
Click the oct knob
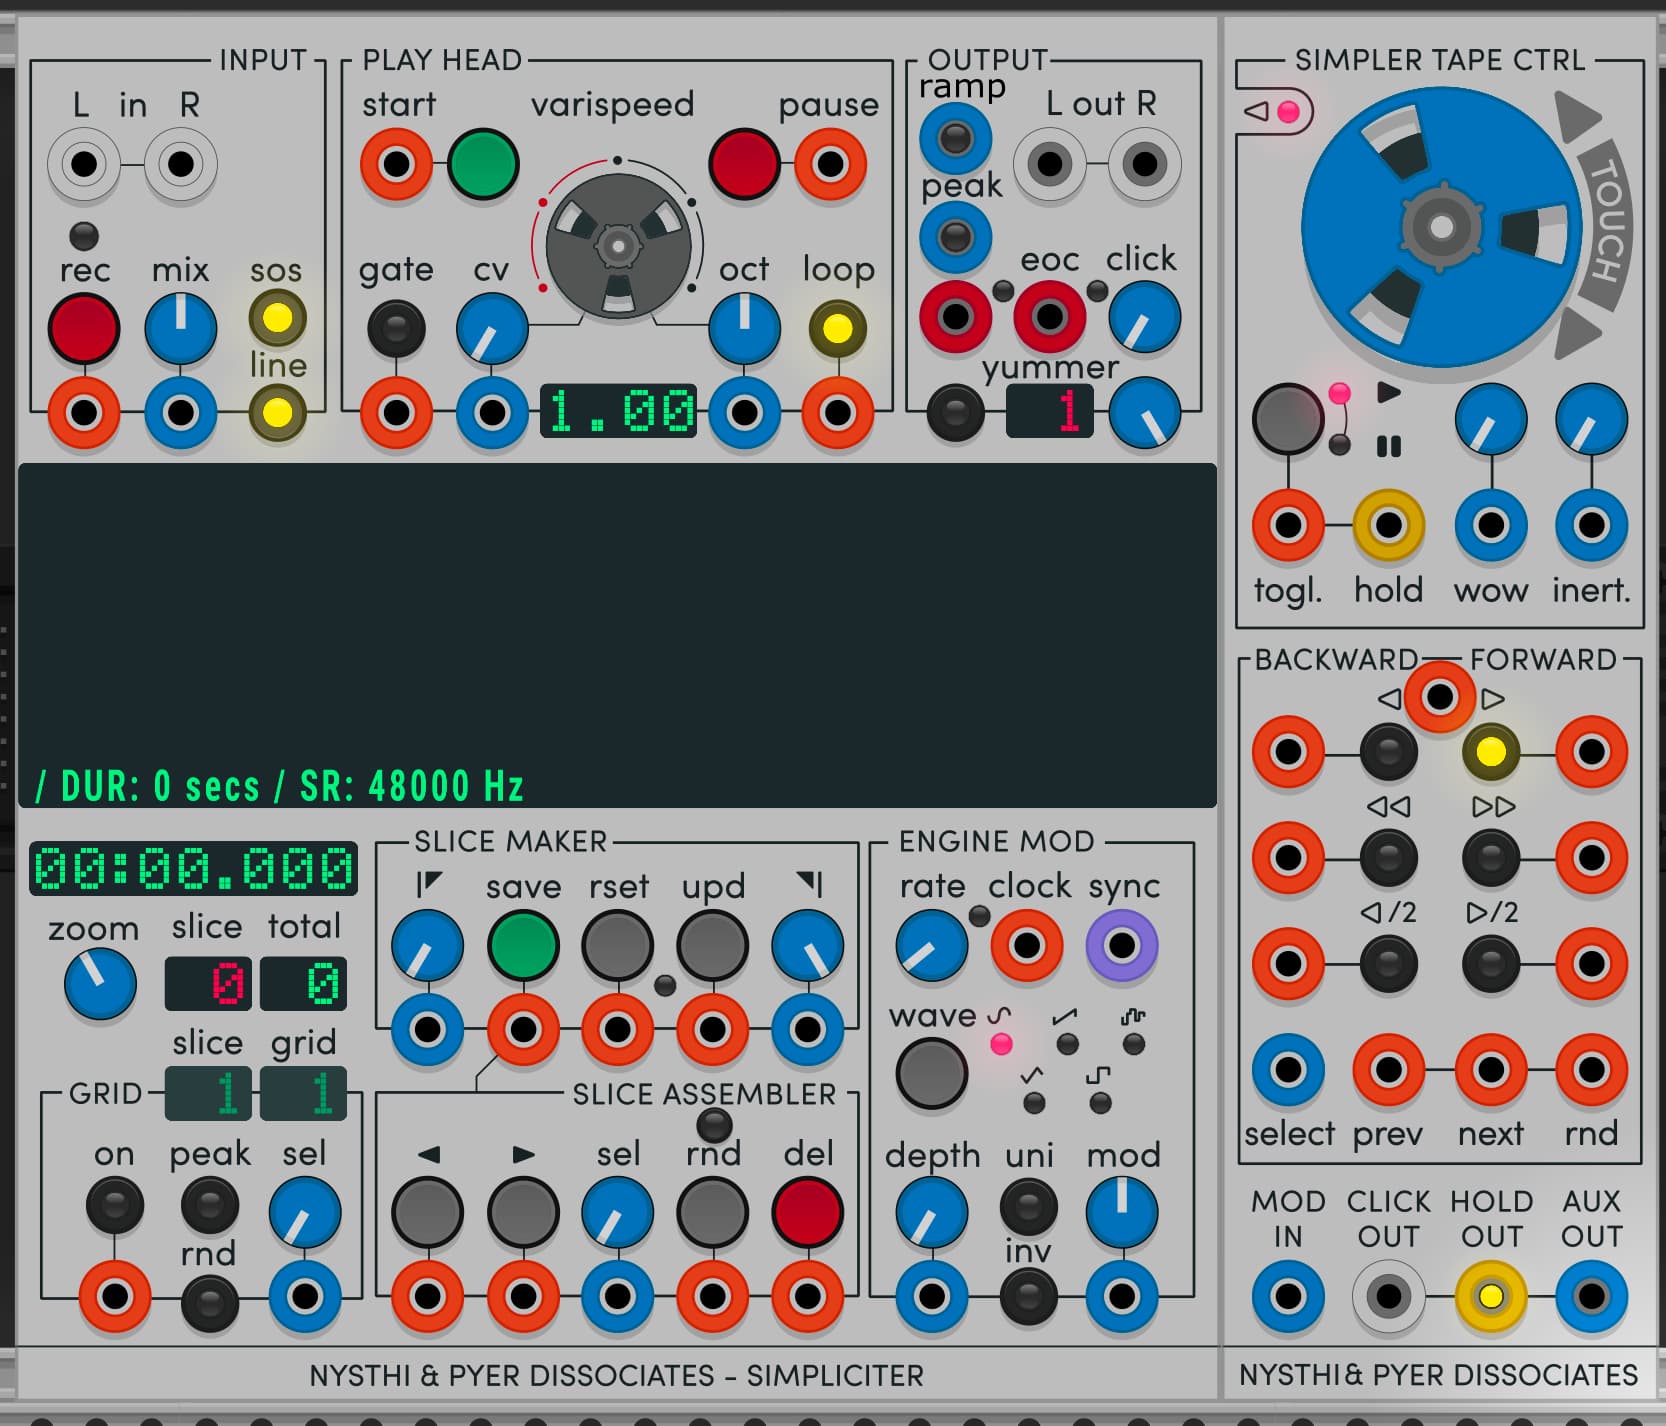tap(745, 329)
